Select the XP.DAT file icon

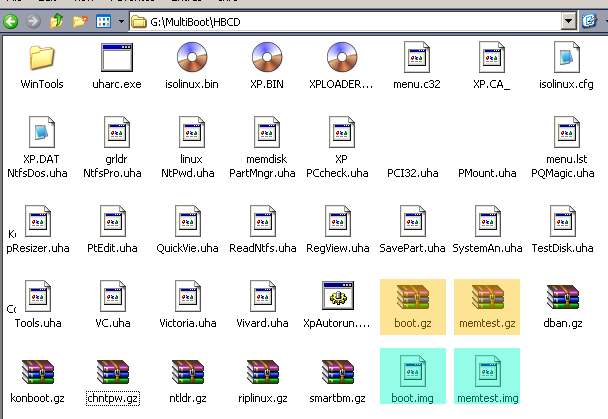41,132
